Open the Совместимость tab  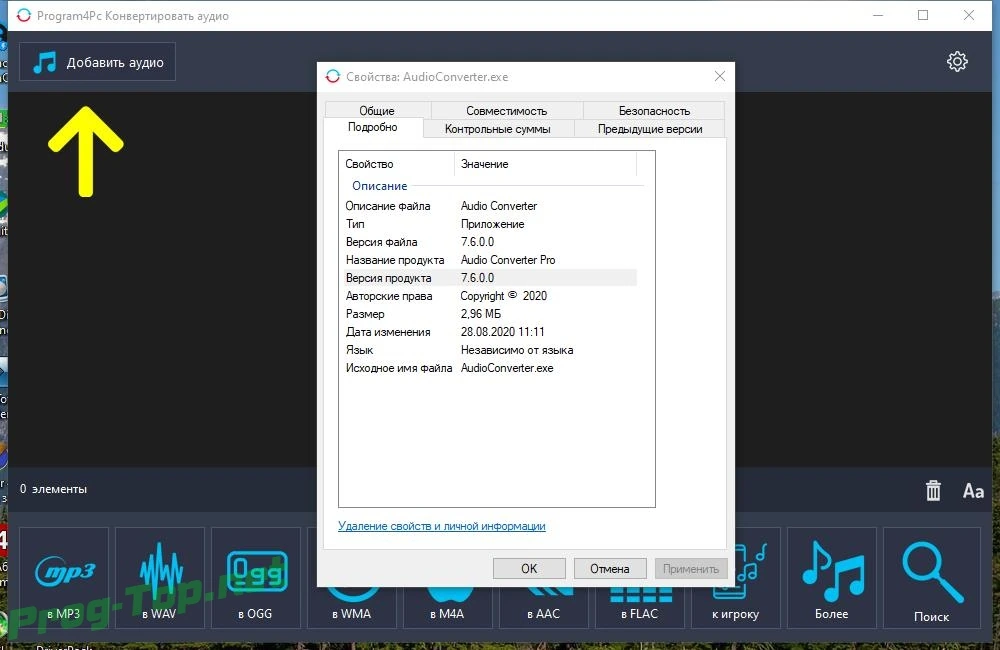506,110
